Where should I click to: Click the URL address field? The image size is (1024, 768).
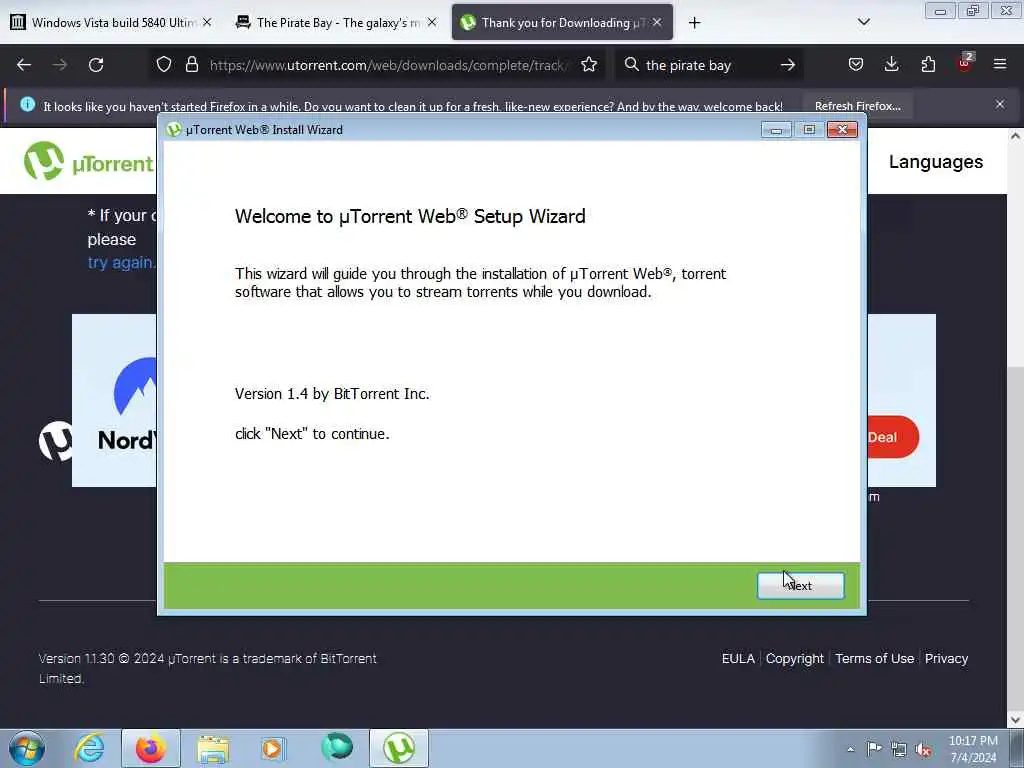389,65
